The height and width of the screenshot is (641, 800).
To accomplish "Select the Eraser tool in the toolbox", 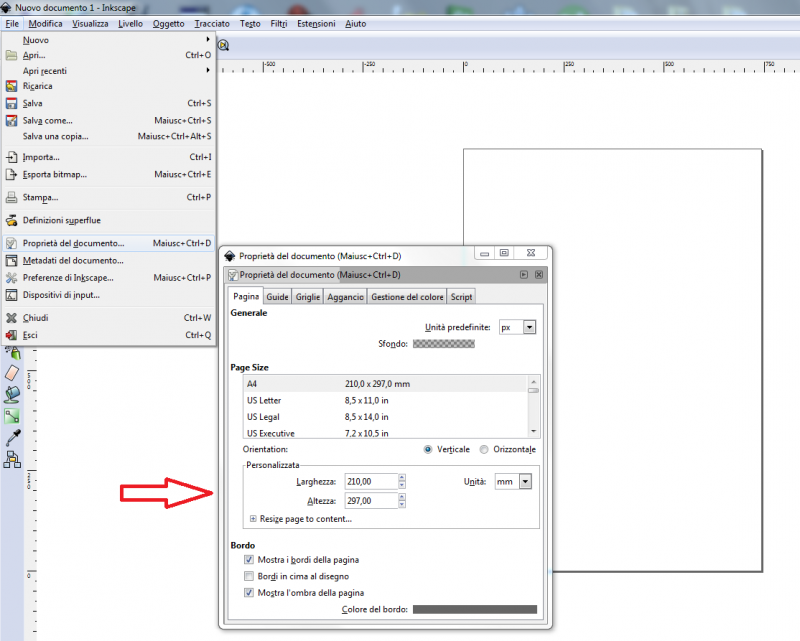I will [x=12, y=372].
